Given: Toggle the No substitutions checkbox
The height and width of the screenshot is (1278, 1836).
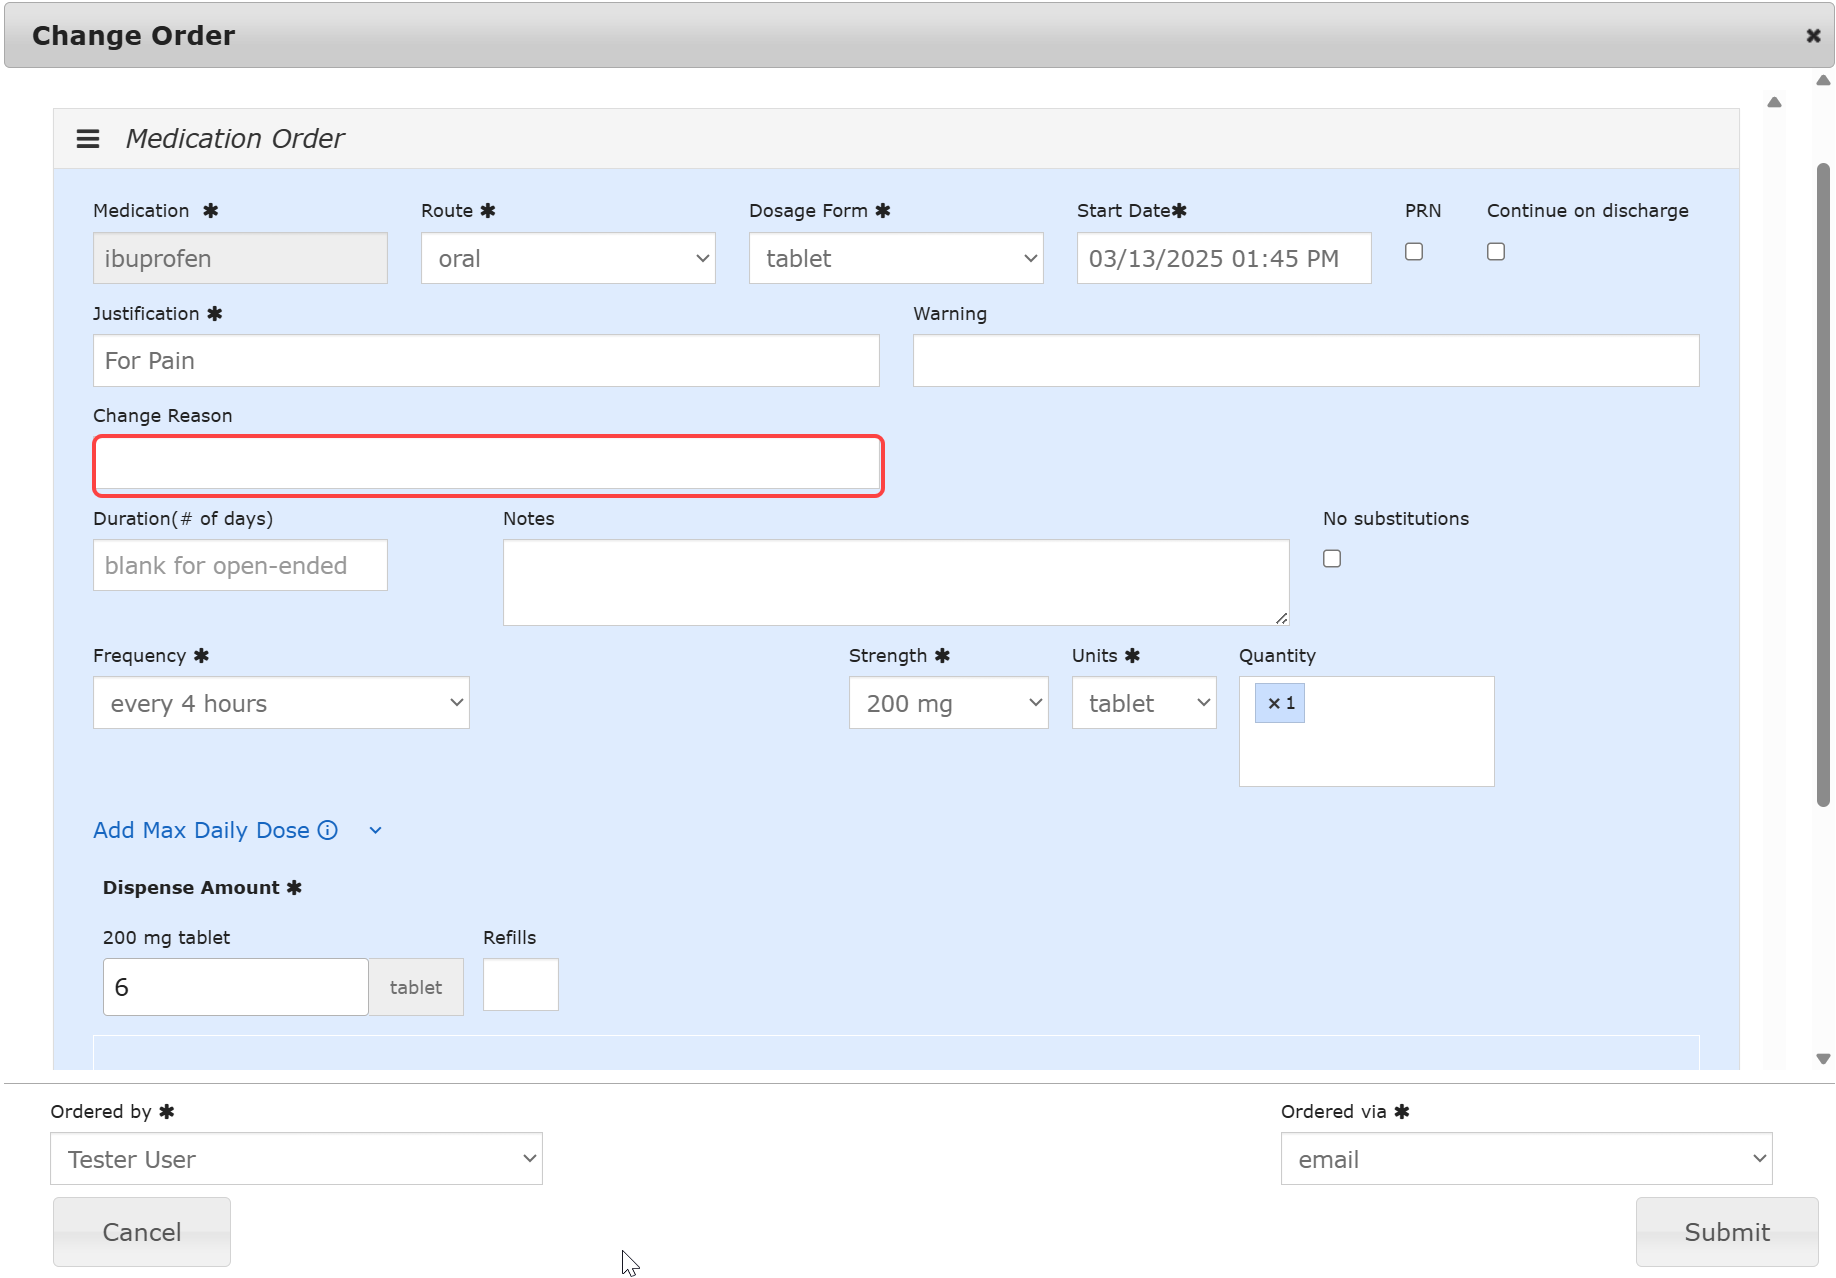Looking at the screenshot, I should point(1331,559).
